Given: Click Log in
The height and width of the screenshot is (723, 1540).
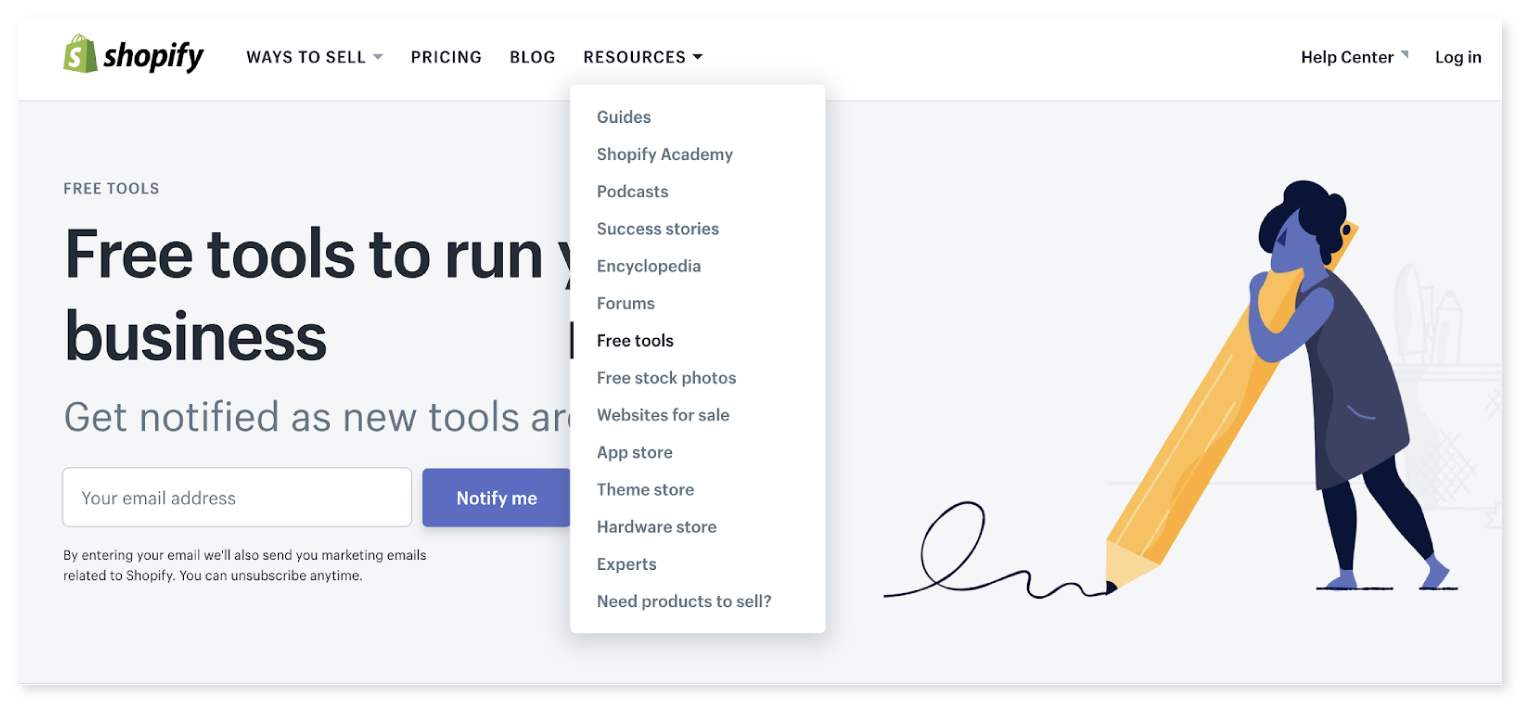Looking at the screenshot, I should (1457, 57).
